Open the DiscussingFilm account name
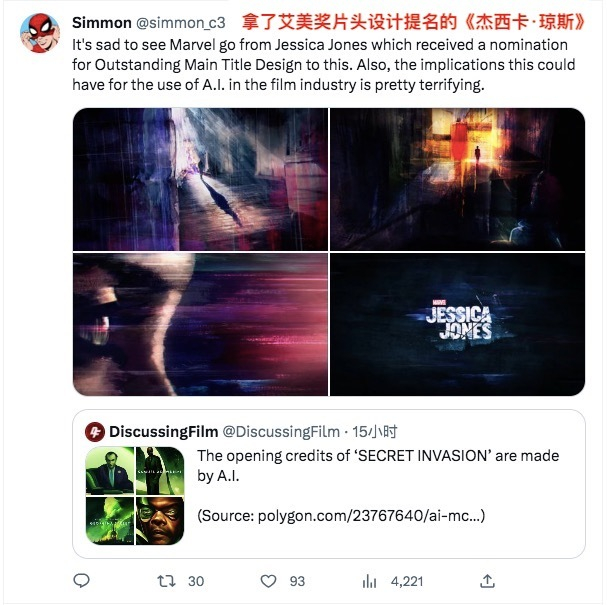The width and height of the screenshot is (607, 605). [164, 432]
